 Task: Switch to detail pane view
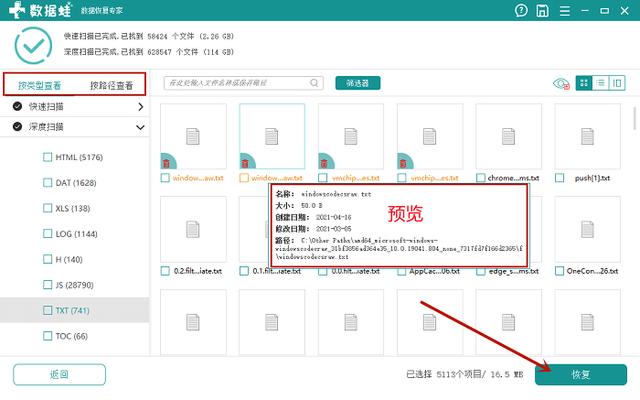[x=617, y=83]
